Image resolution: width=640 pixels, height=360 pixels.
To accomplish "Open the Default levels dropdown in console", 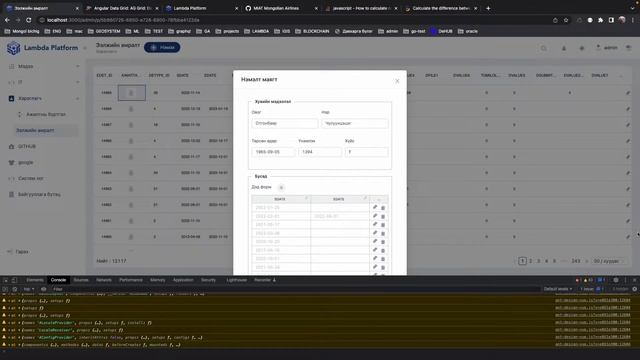I will click(558, 289).
